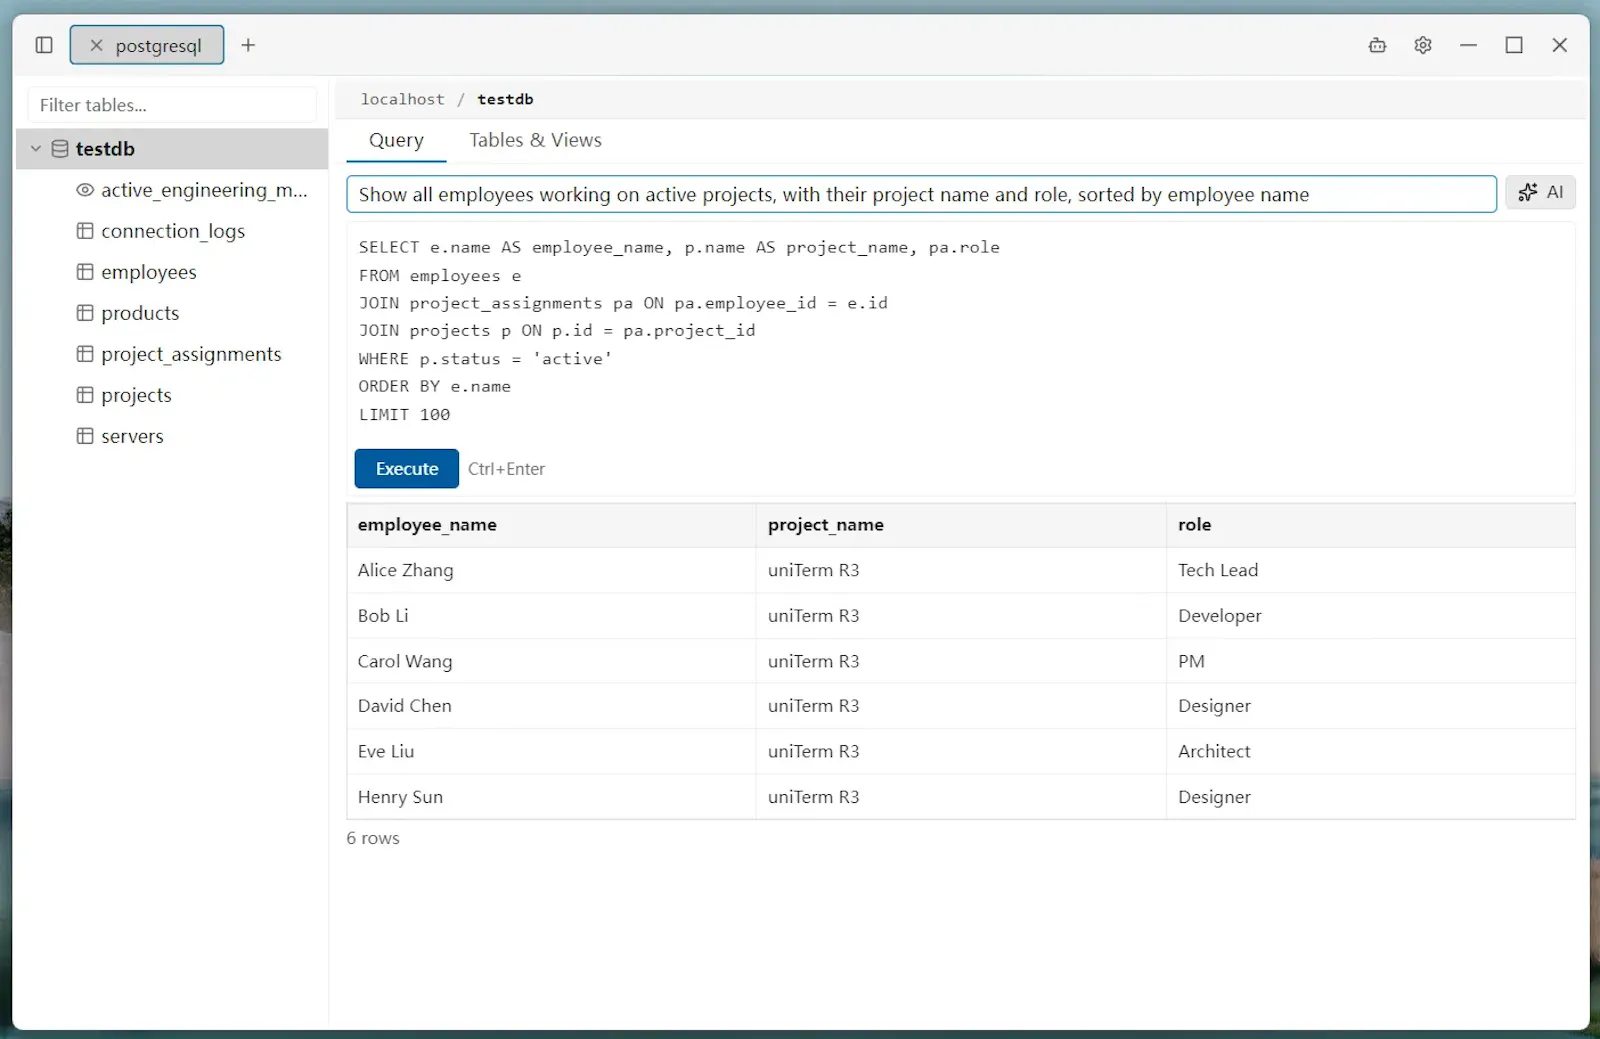Click the servers table icon
This screenshot has height=1039, width=1600.
tap(85, 436)
